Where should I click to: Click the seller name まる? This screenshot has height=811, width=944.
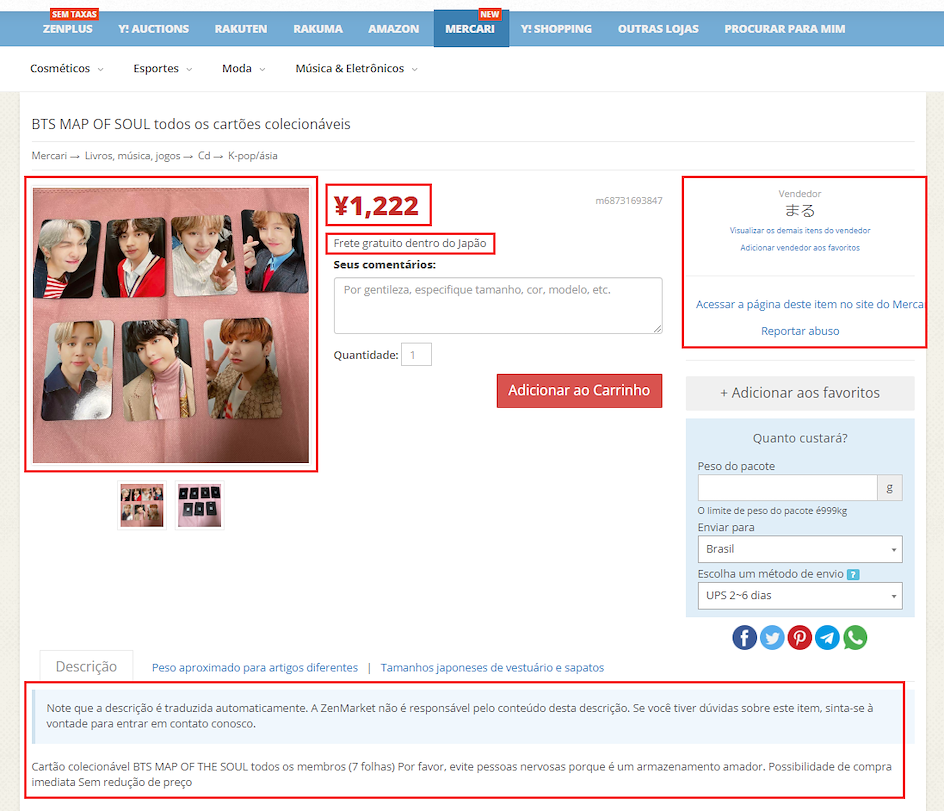[x=800, y=211]
